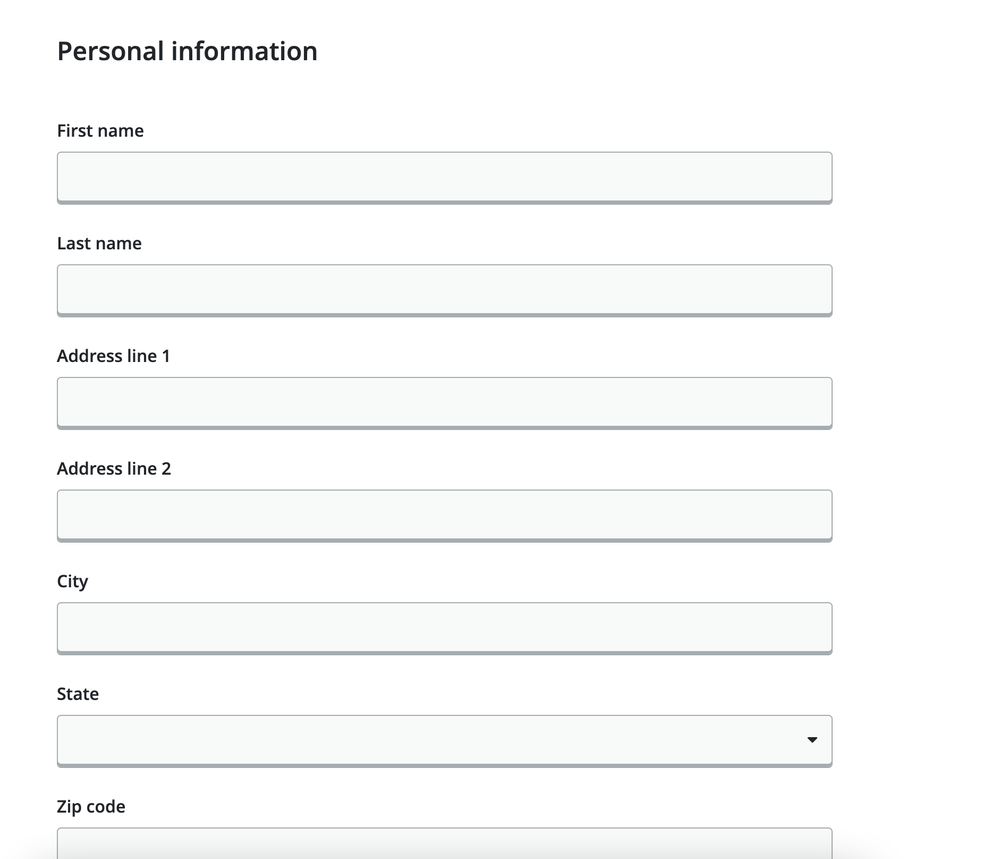The width and height of the screenshot is (1000, 859).
Task: Tap the given name entry box
Action: pyautogui.click(x=444, y=177)
